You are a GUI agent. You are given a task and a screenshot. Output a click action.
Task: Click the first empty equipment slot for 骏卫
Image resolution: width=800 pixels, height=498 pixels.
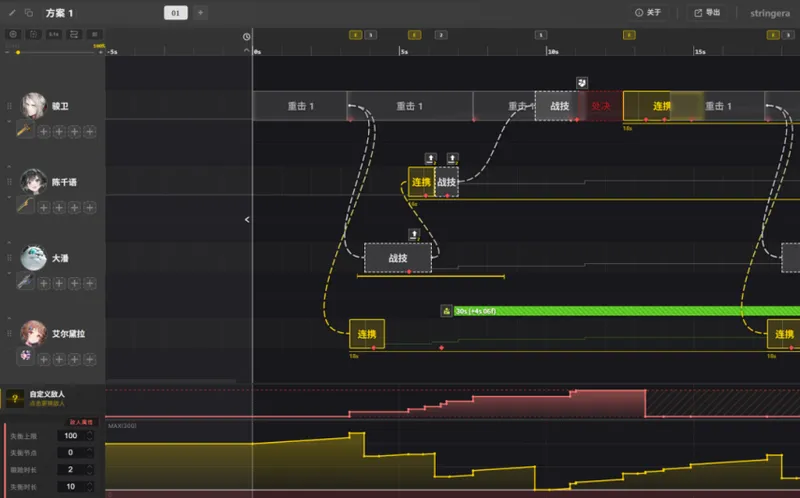tap(44, 131)
